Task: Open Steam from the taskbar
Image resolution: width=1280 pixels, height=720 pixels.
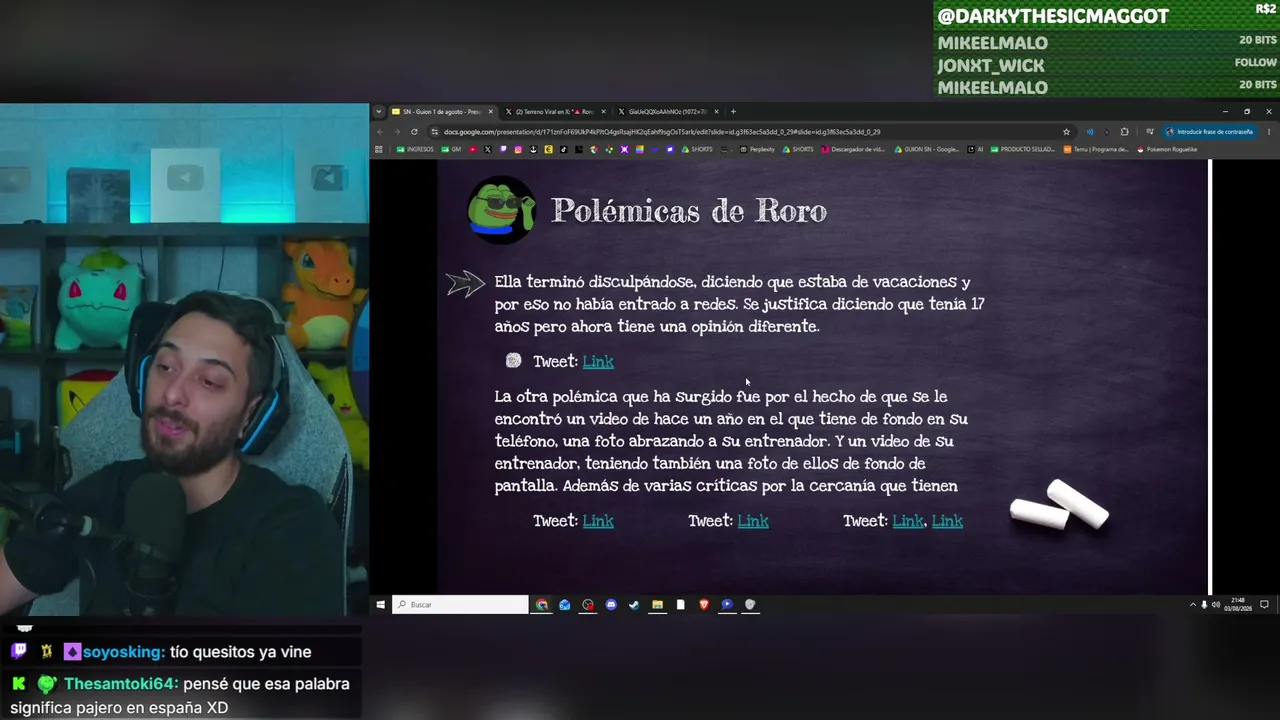Action: [634, 605]
